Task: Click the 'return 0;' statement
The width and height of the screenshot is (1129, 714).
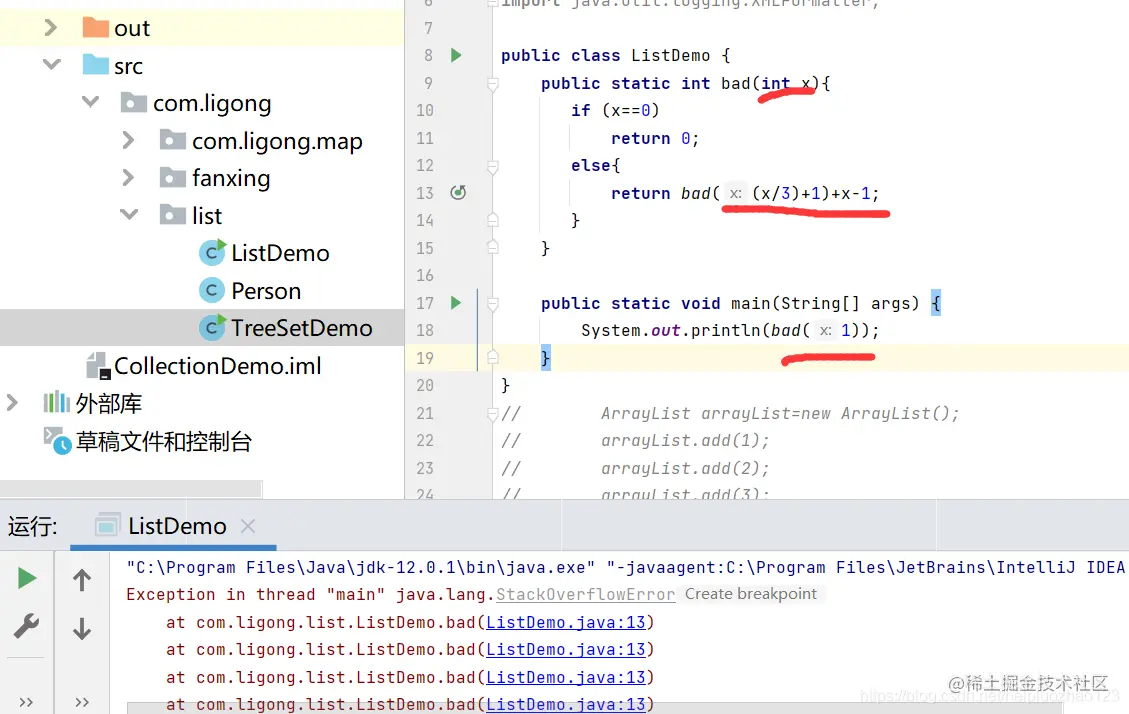Action: pyautogui.click(x=655, y=138)
